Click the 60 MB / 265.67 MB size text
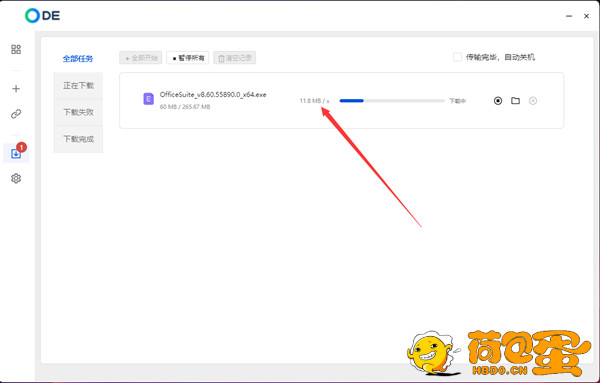This screenshot has width=600, height=383. [185, 107]
